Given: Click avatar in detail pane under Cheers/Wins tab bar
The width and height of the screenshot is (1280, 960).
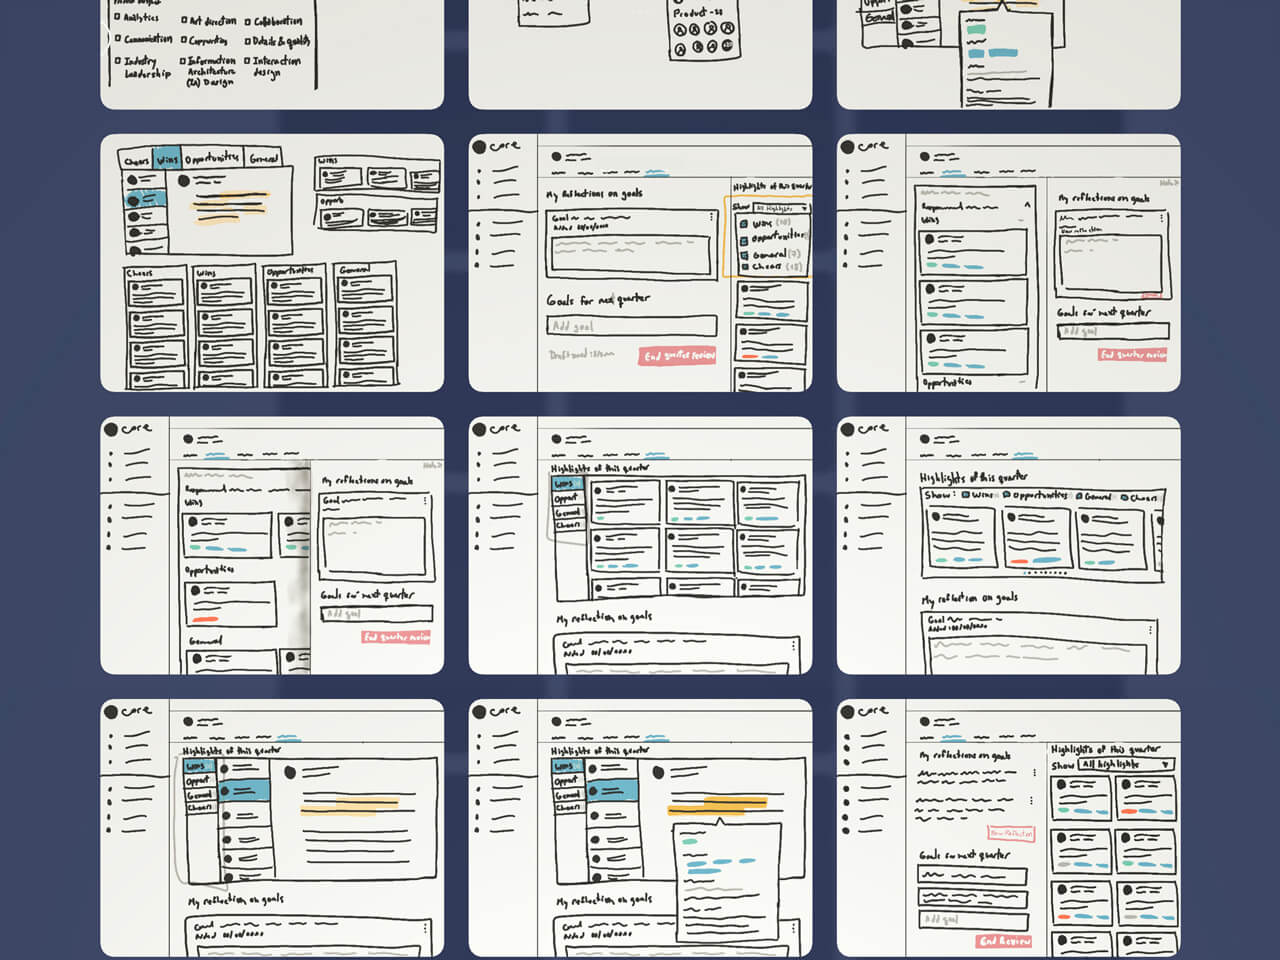Looking at the screenshot, I should point(184,181).
